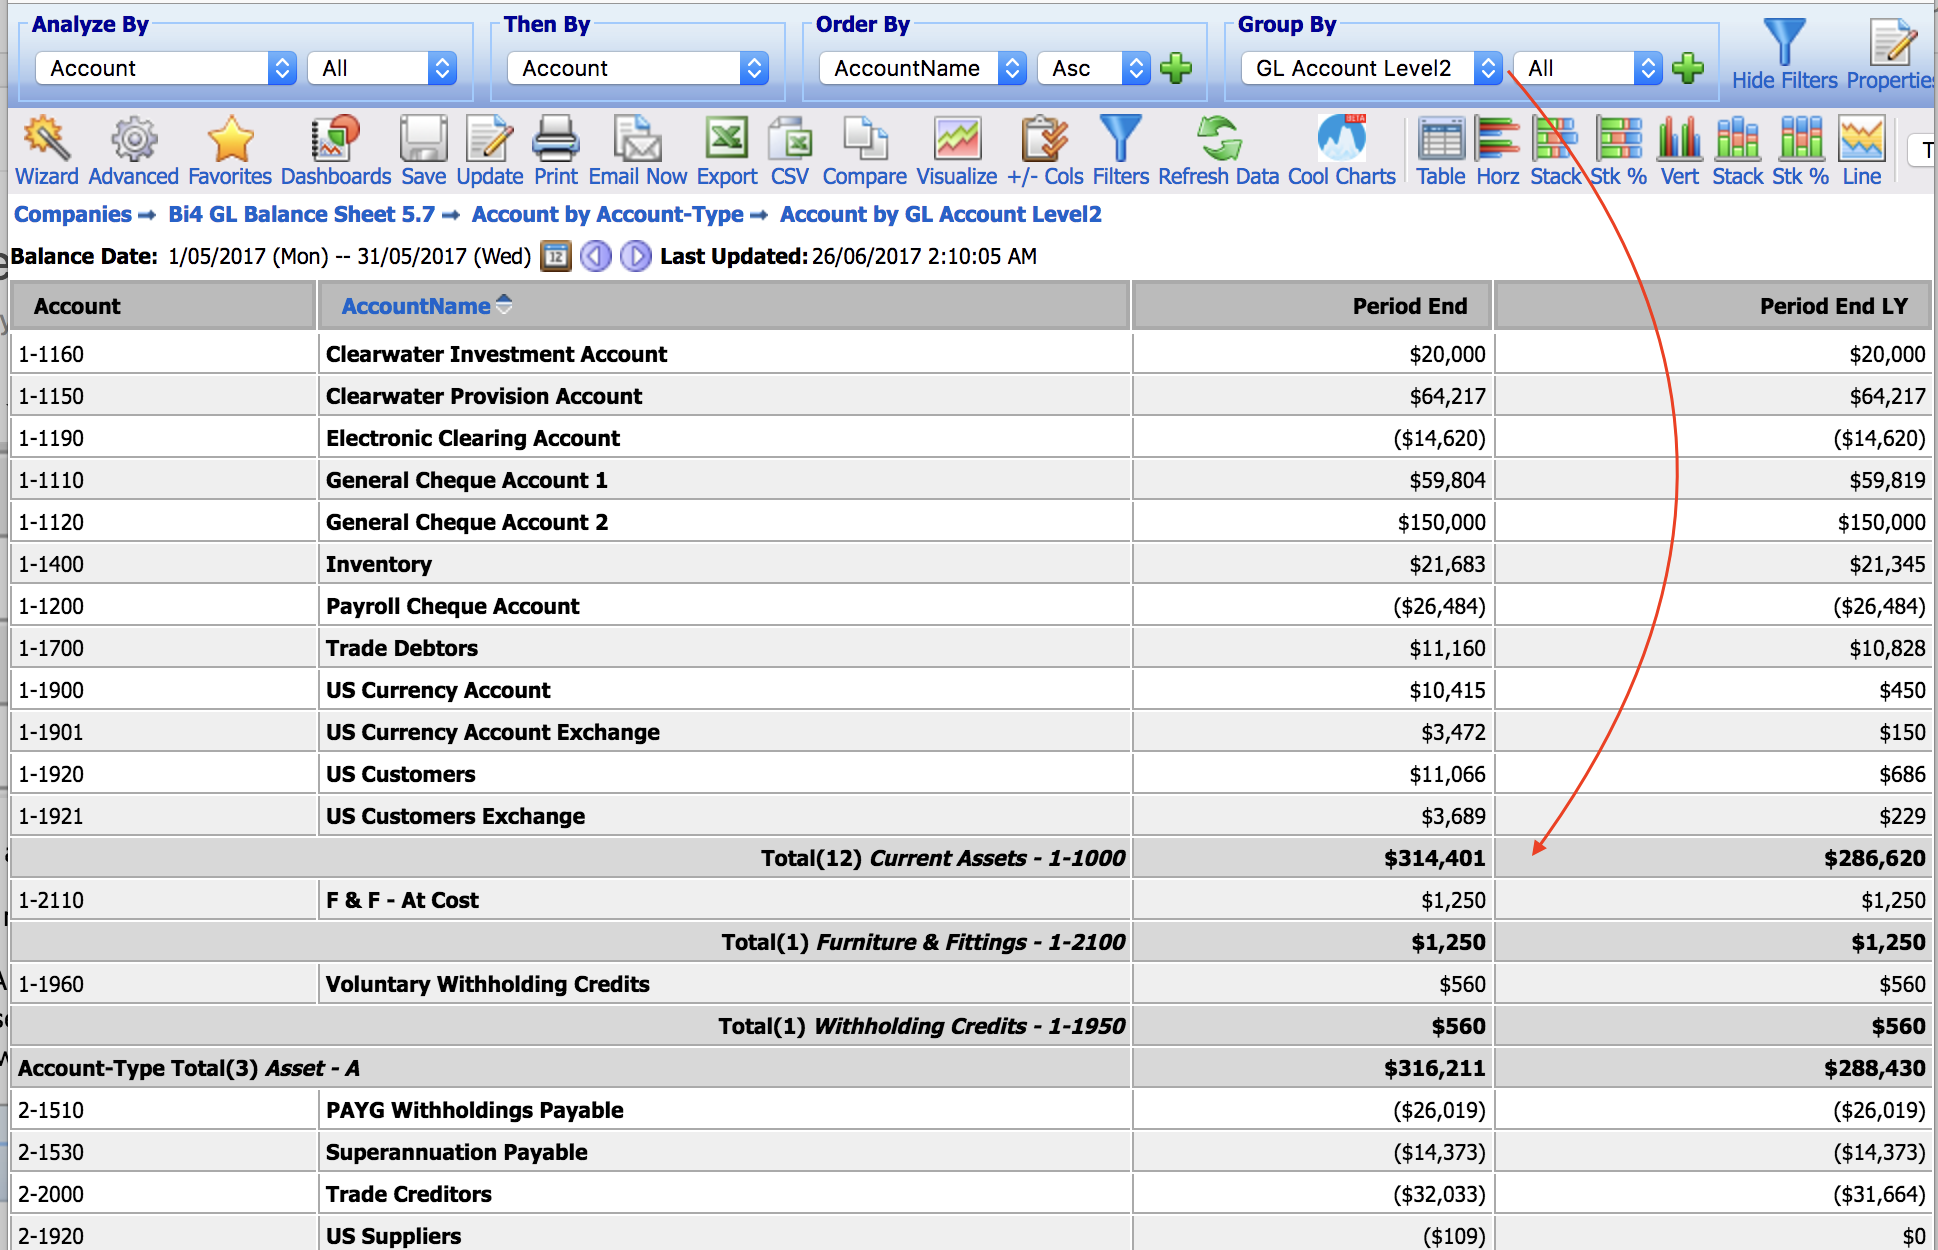The height and width of the screenshot is (1250, 1938).
Task: Open Compare tool
Action: tap(864, 151)
